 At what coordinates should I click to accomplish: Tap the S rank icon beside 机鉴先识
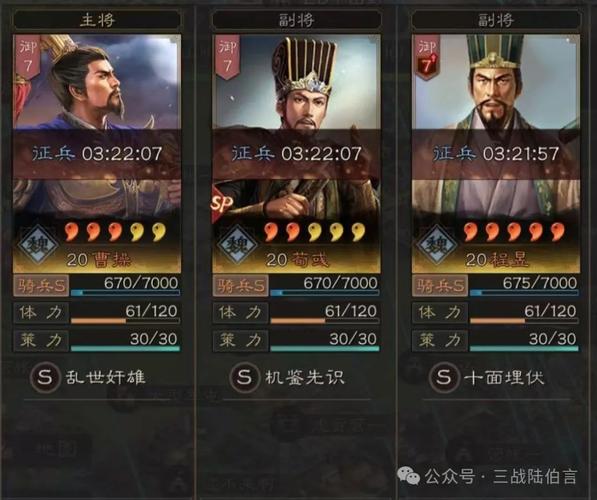[244, 377]
